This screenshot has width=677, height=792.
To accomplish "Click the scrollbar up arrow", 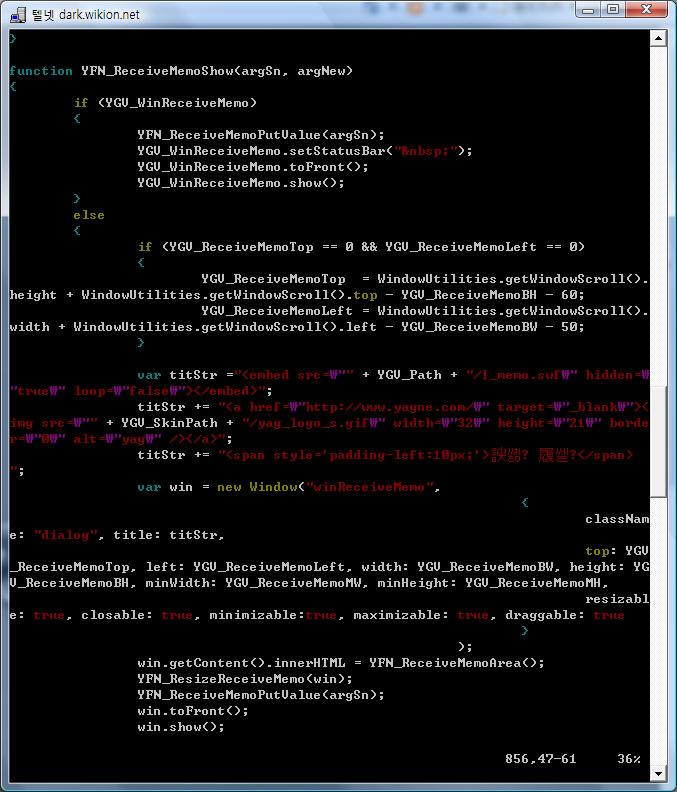I will coord(658,39).
